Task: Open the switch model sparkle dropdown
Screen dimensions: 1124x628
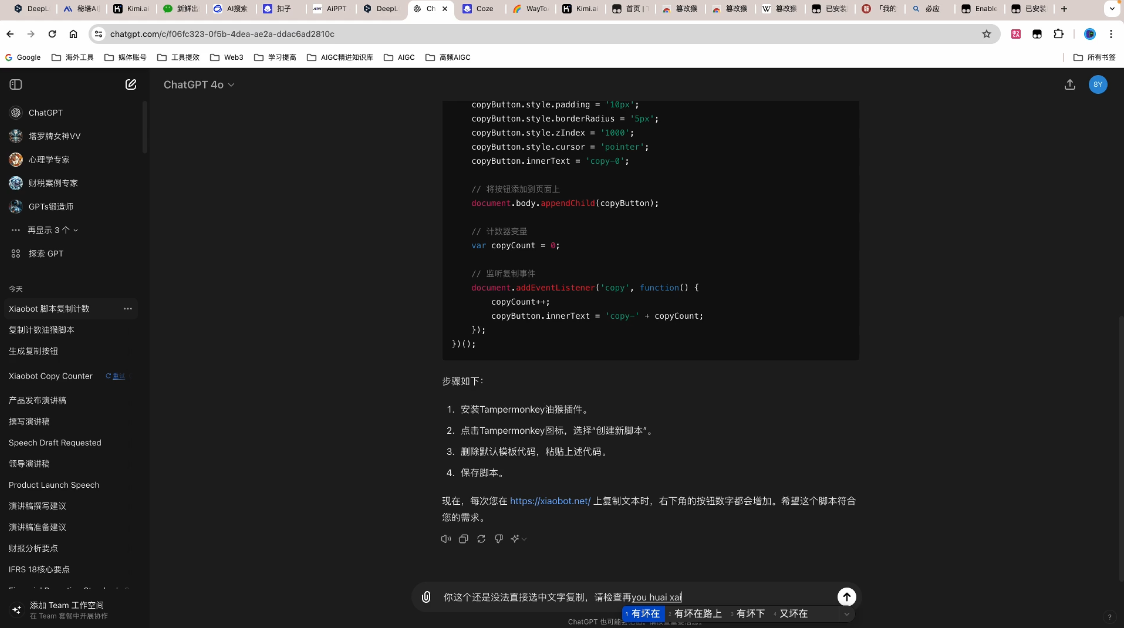Action: click(x=518, y=539)
